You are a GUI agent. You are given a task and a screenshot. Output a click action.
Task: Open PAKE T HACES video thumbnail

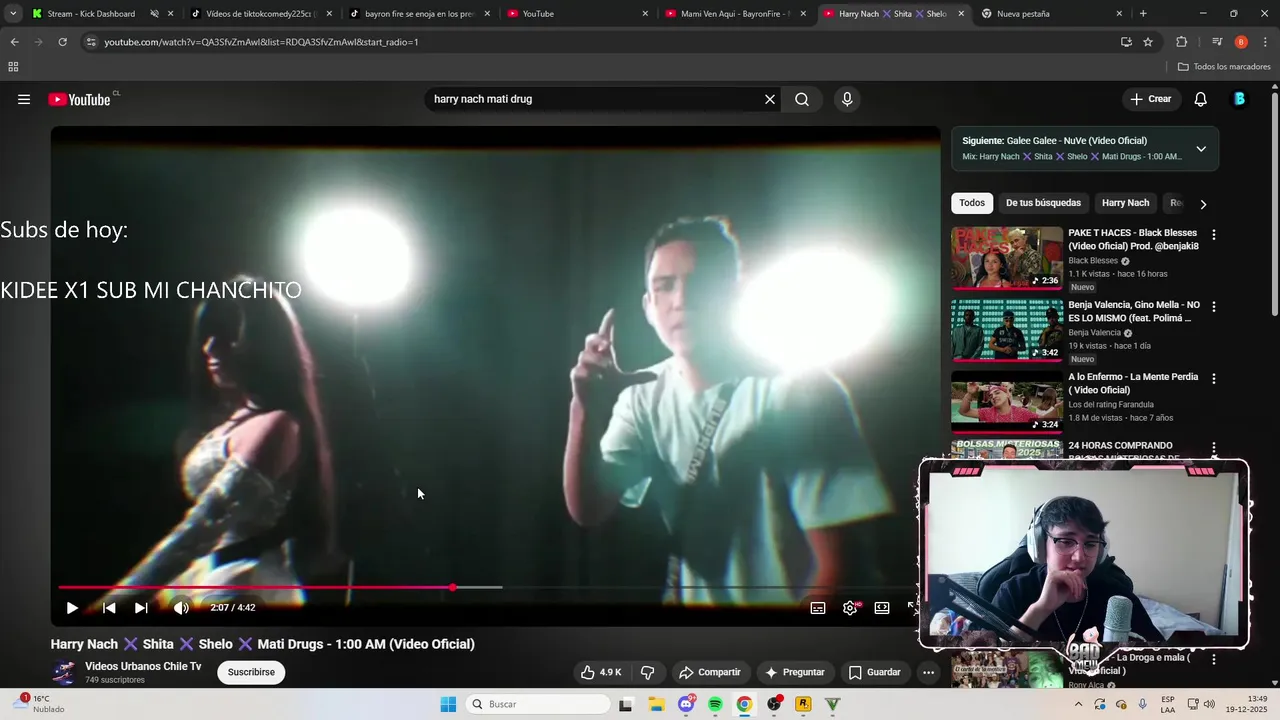(1007, 258)
